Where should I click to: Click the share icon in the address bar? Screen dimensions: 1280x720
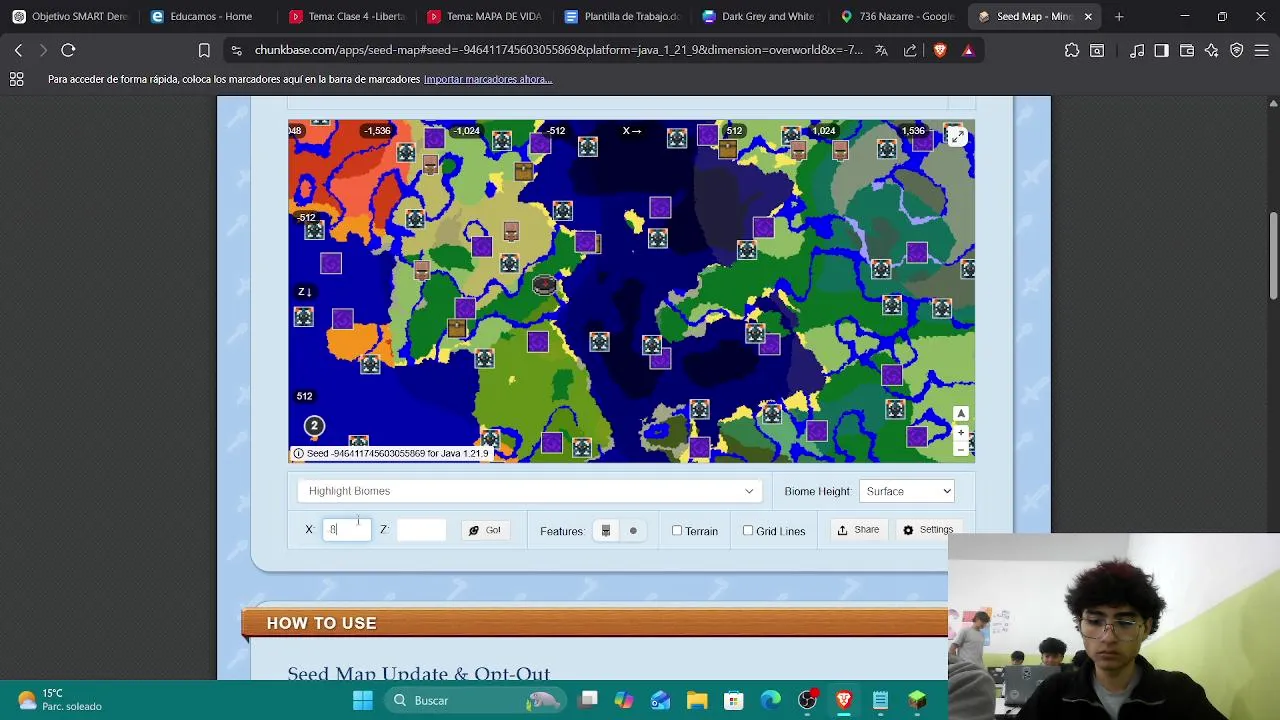point(910,50)
